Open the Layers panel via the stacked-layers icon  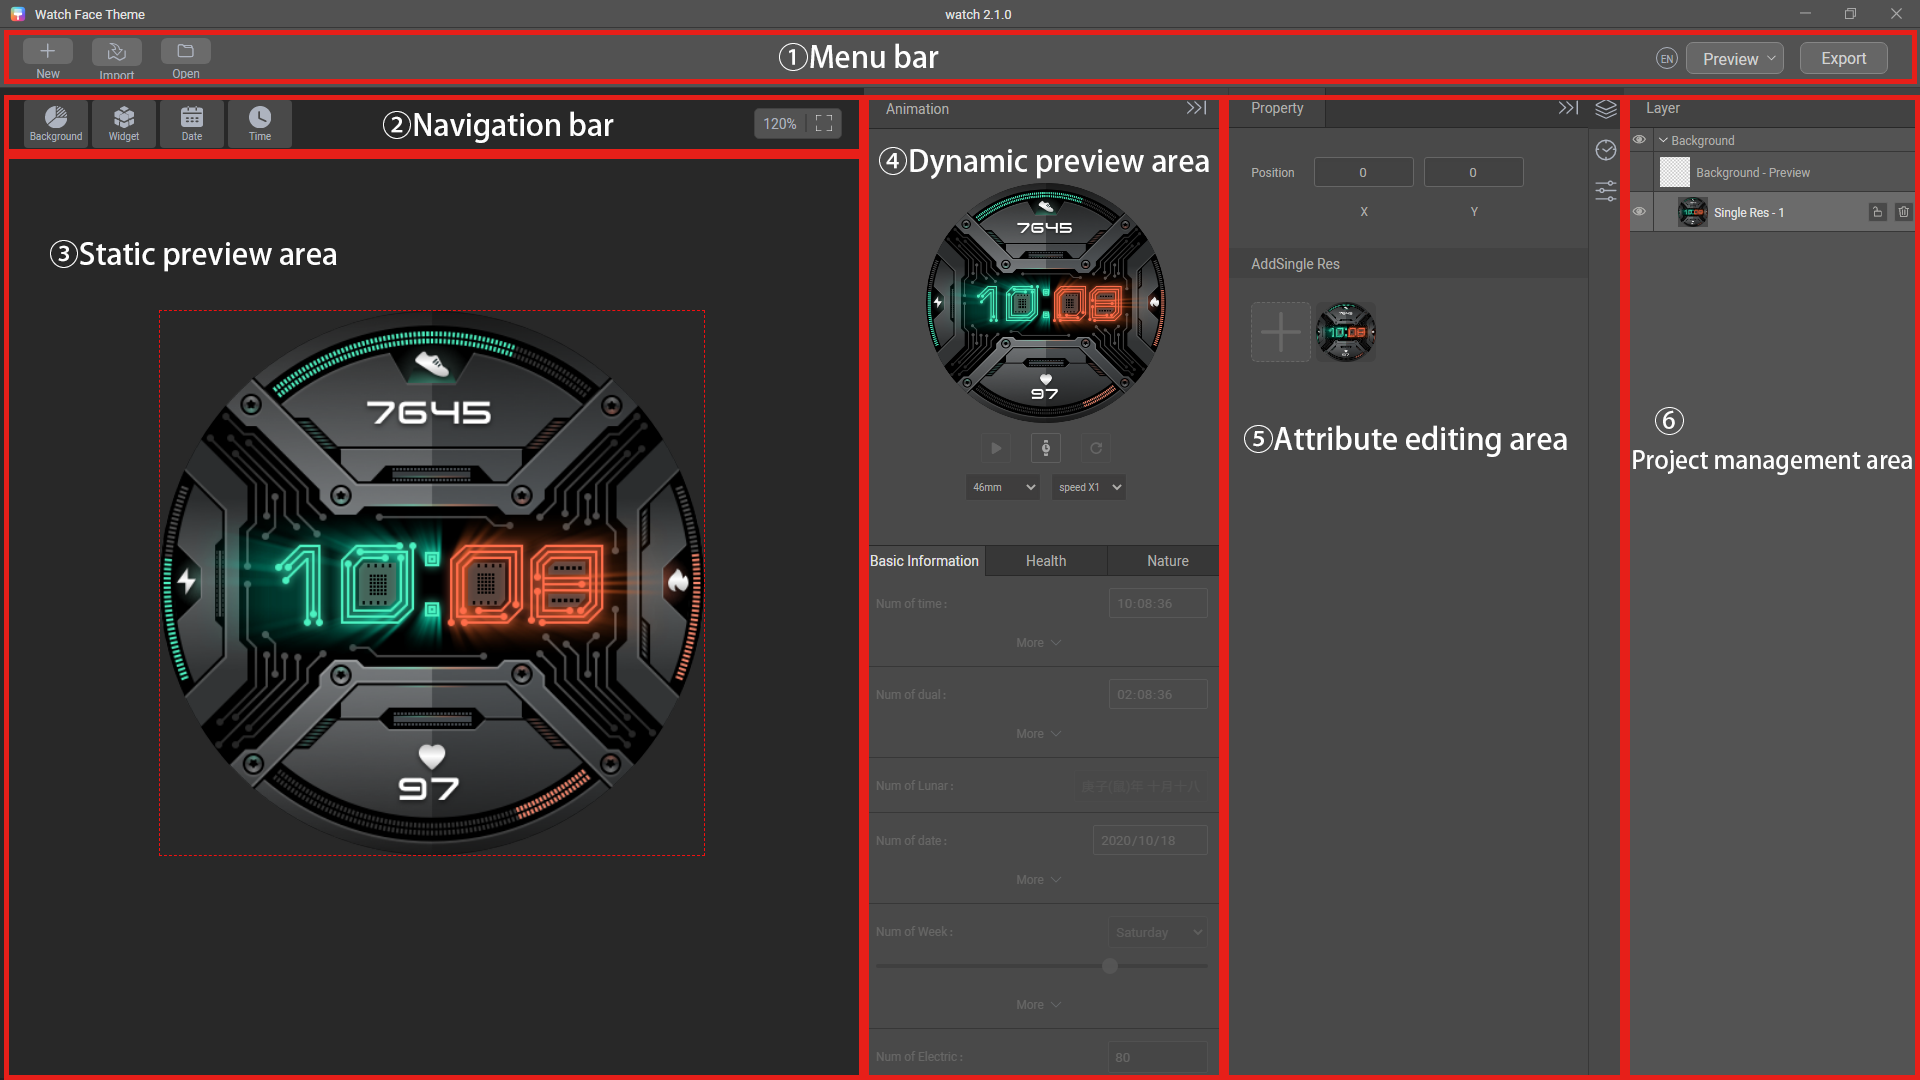[x=1606, y=109]
